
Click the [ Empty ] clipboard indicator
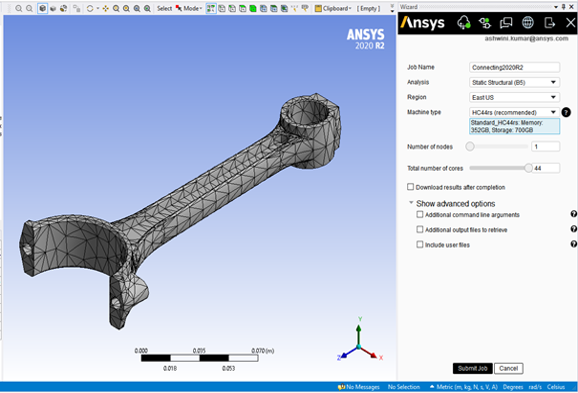[x=368, y=8]
